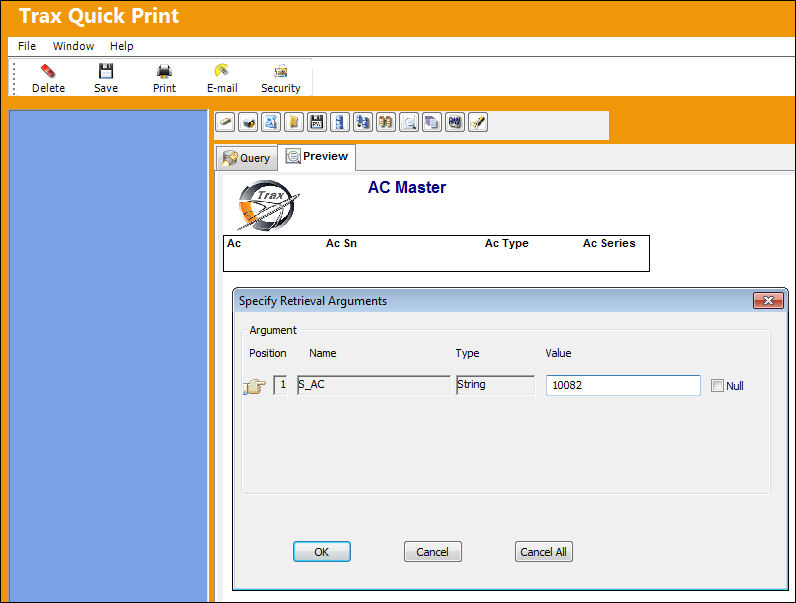Click the single blue database icon

coord(340,122)
